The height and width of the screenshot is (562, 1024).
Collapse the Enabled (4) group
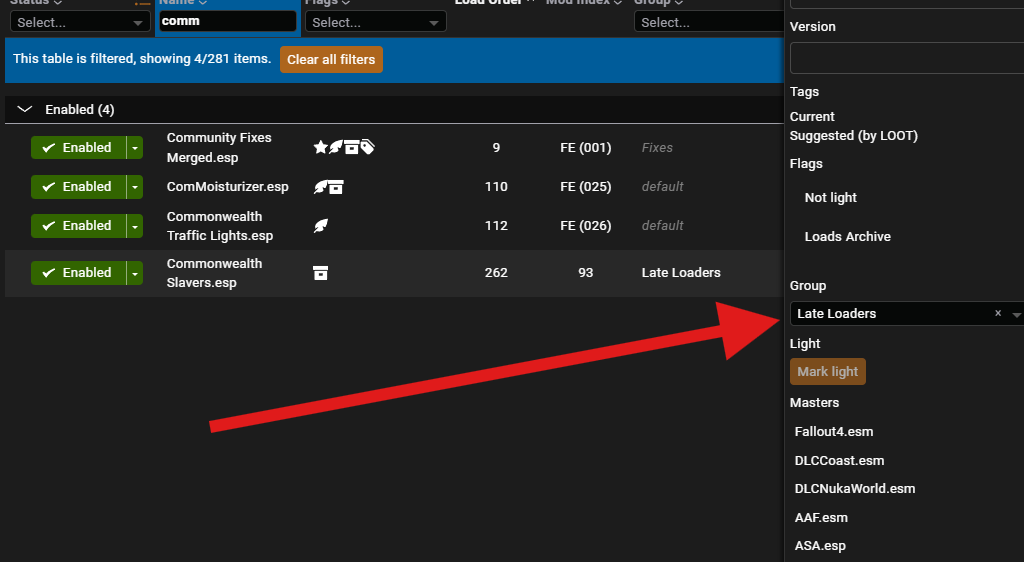tap(25, 110)
